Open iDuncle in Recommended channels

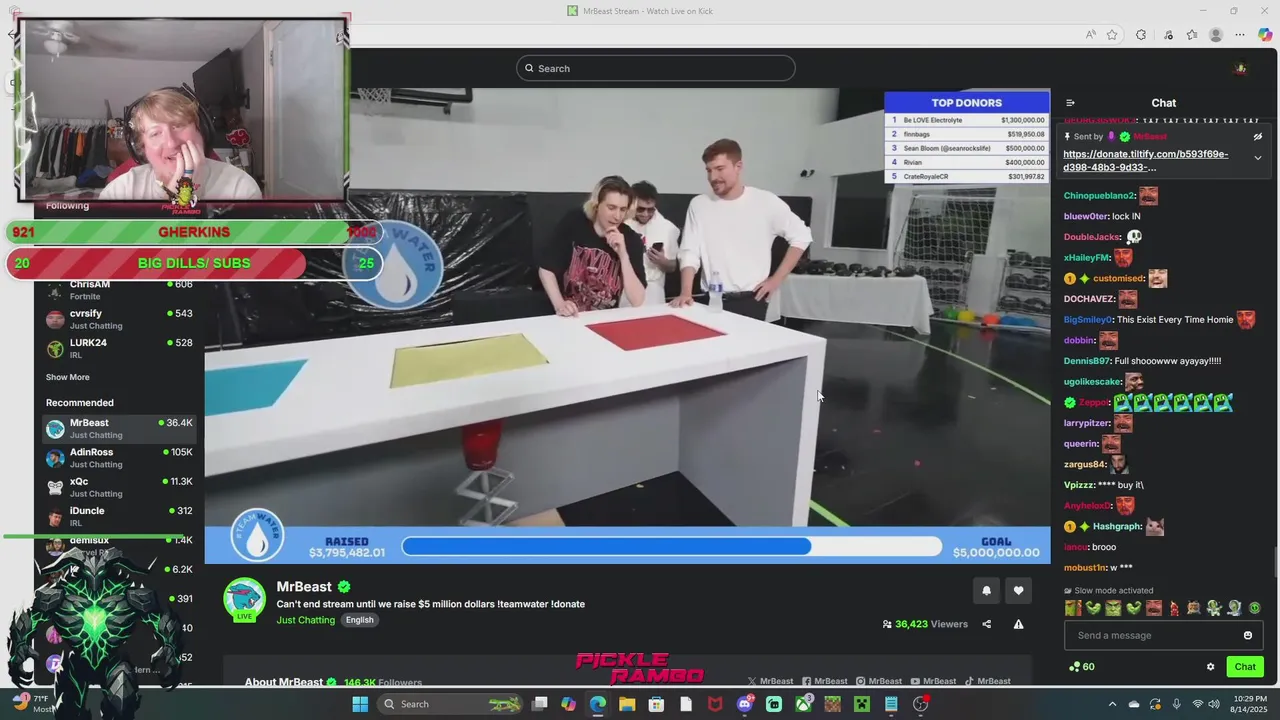119,516
